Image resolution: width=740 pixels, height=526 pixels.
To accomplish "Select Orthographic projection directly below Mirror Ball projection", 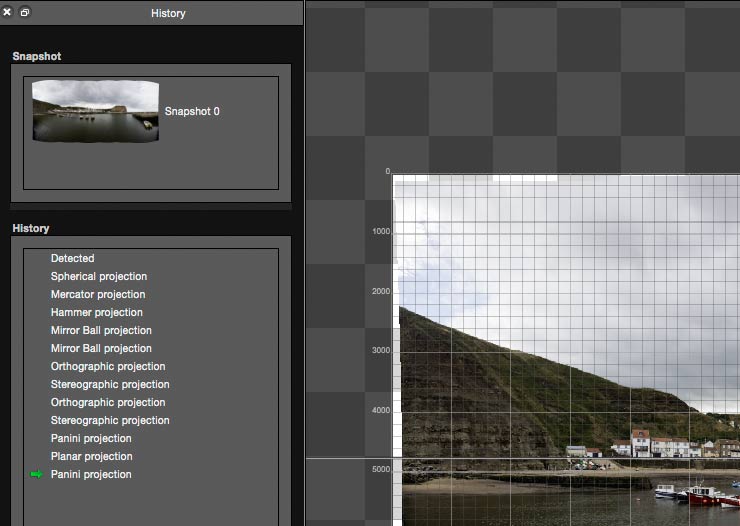I will point(108,367).
